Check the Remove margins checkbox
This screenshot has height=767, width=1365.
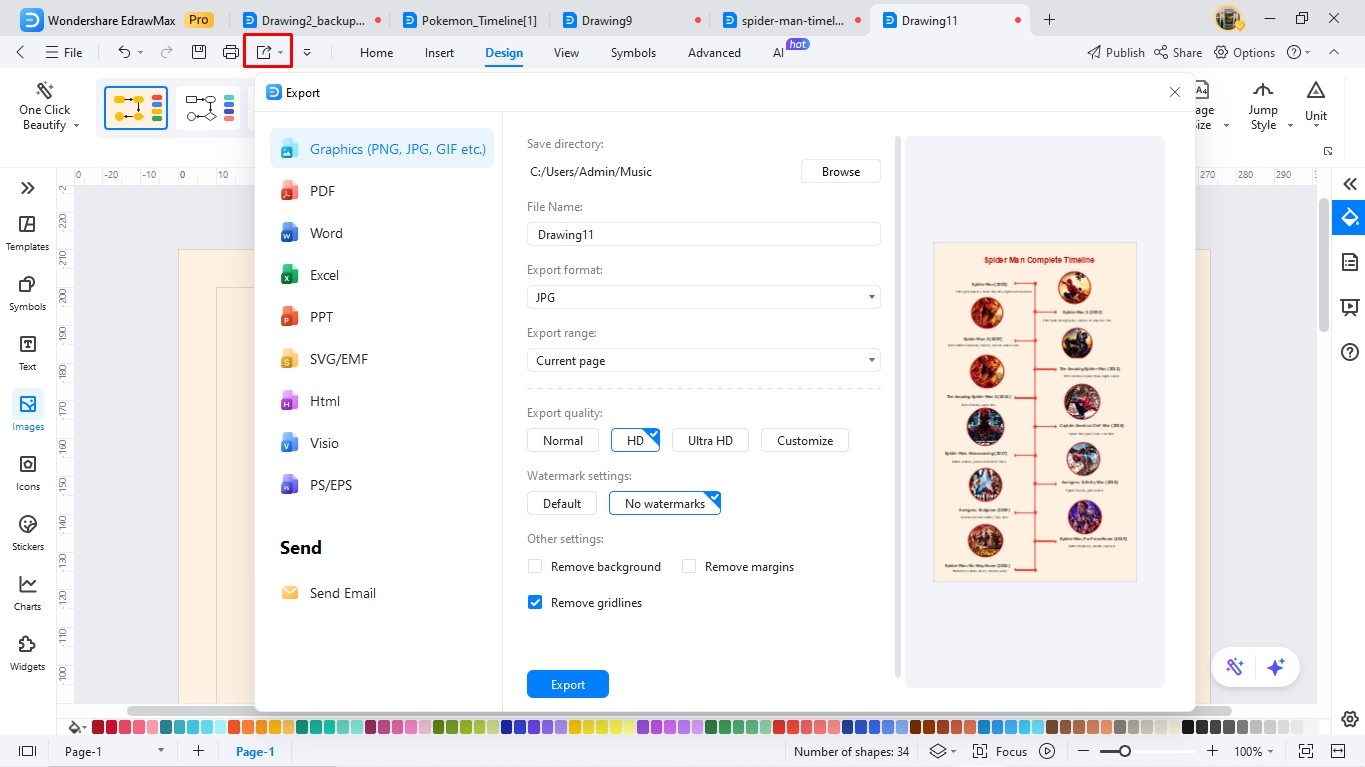click(x=689, y=567)
